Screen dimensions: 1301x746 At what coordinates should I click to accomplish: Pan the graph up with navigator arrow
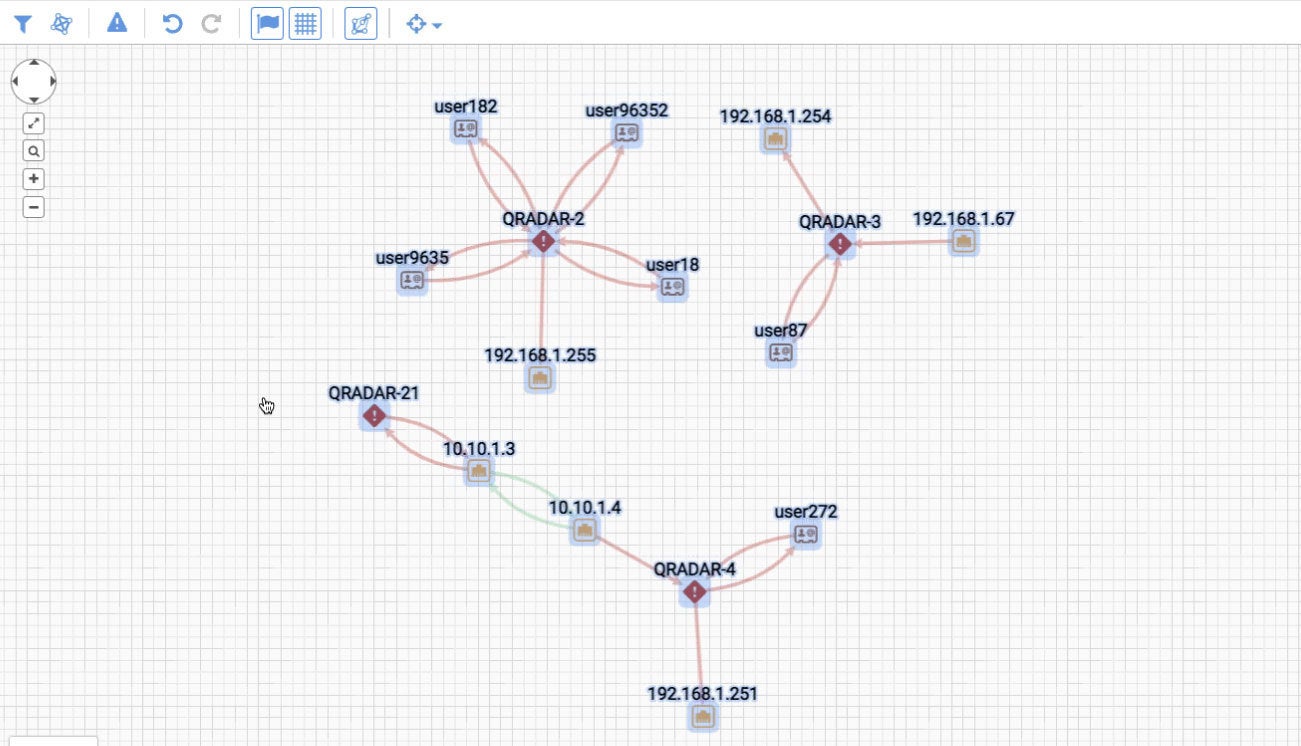tap(34, 63)
